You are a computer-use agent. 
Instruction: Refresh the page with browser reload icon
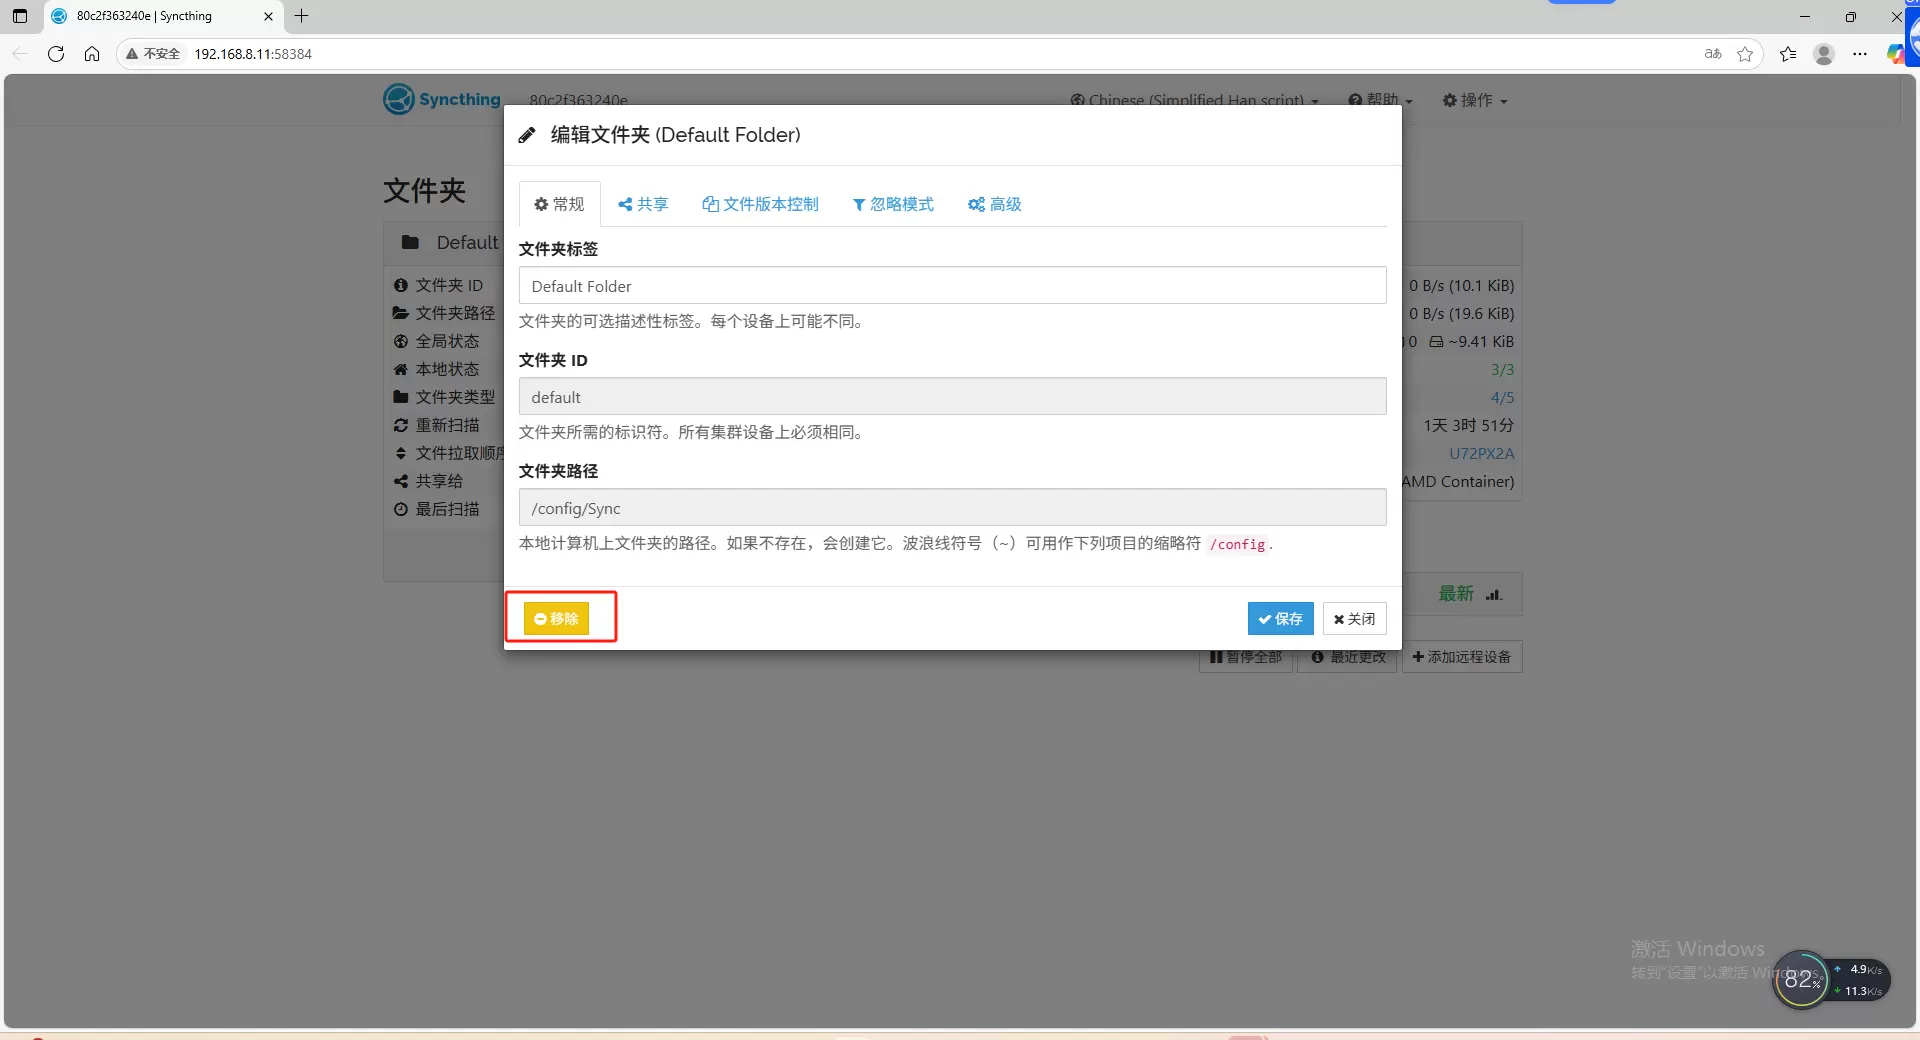click(x=56, y=54)
